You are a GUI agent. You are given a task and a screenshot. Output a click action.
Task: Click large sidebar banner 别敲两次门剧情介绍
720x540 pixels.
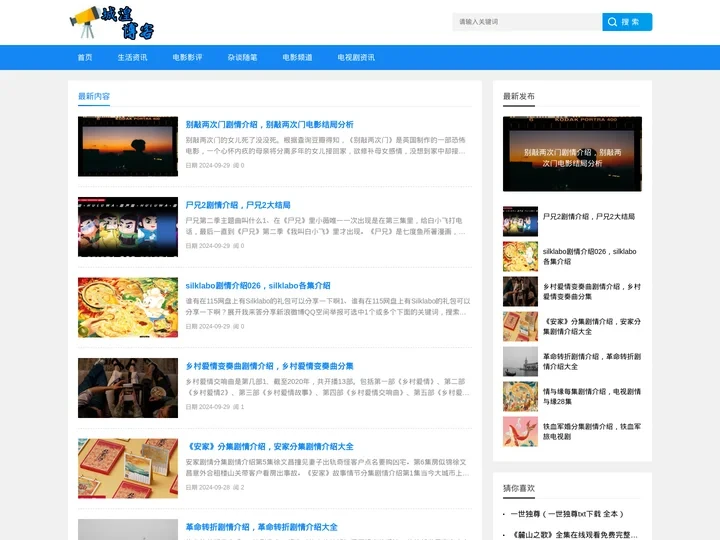[x=572, y=154]
